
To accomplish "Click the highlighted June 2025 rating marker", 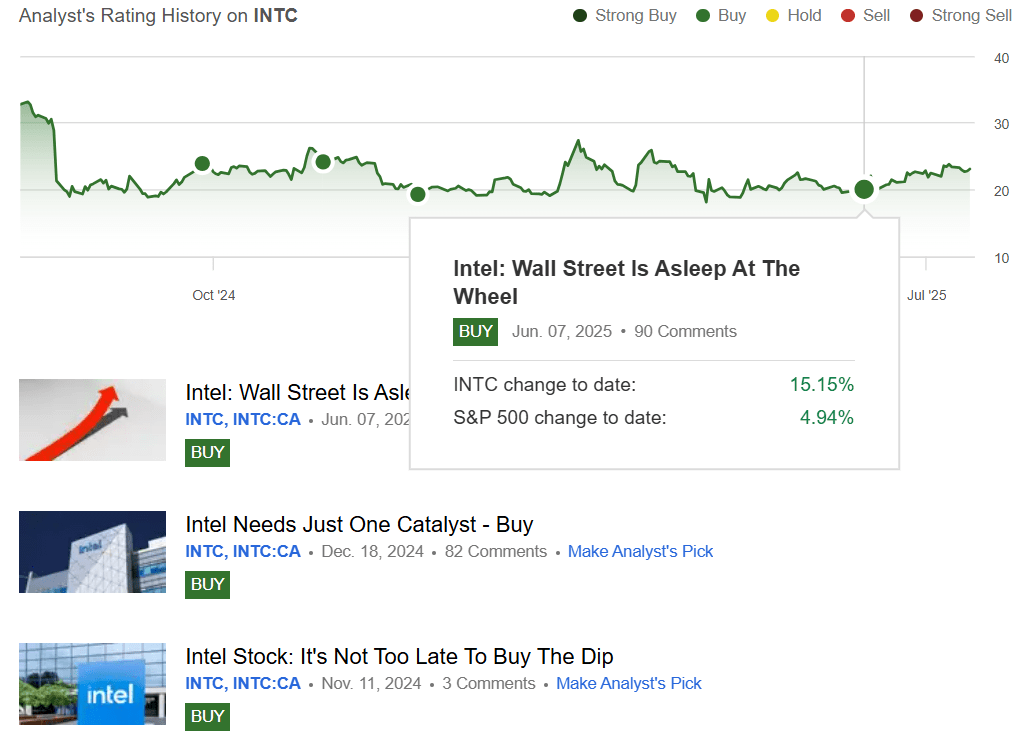I will coord(864,189).
